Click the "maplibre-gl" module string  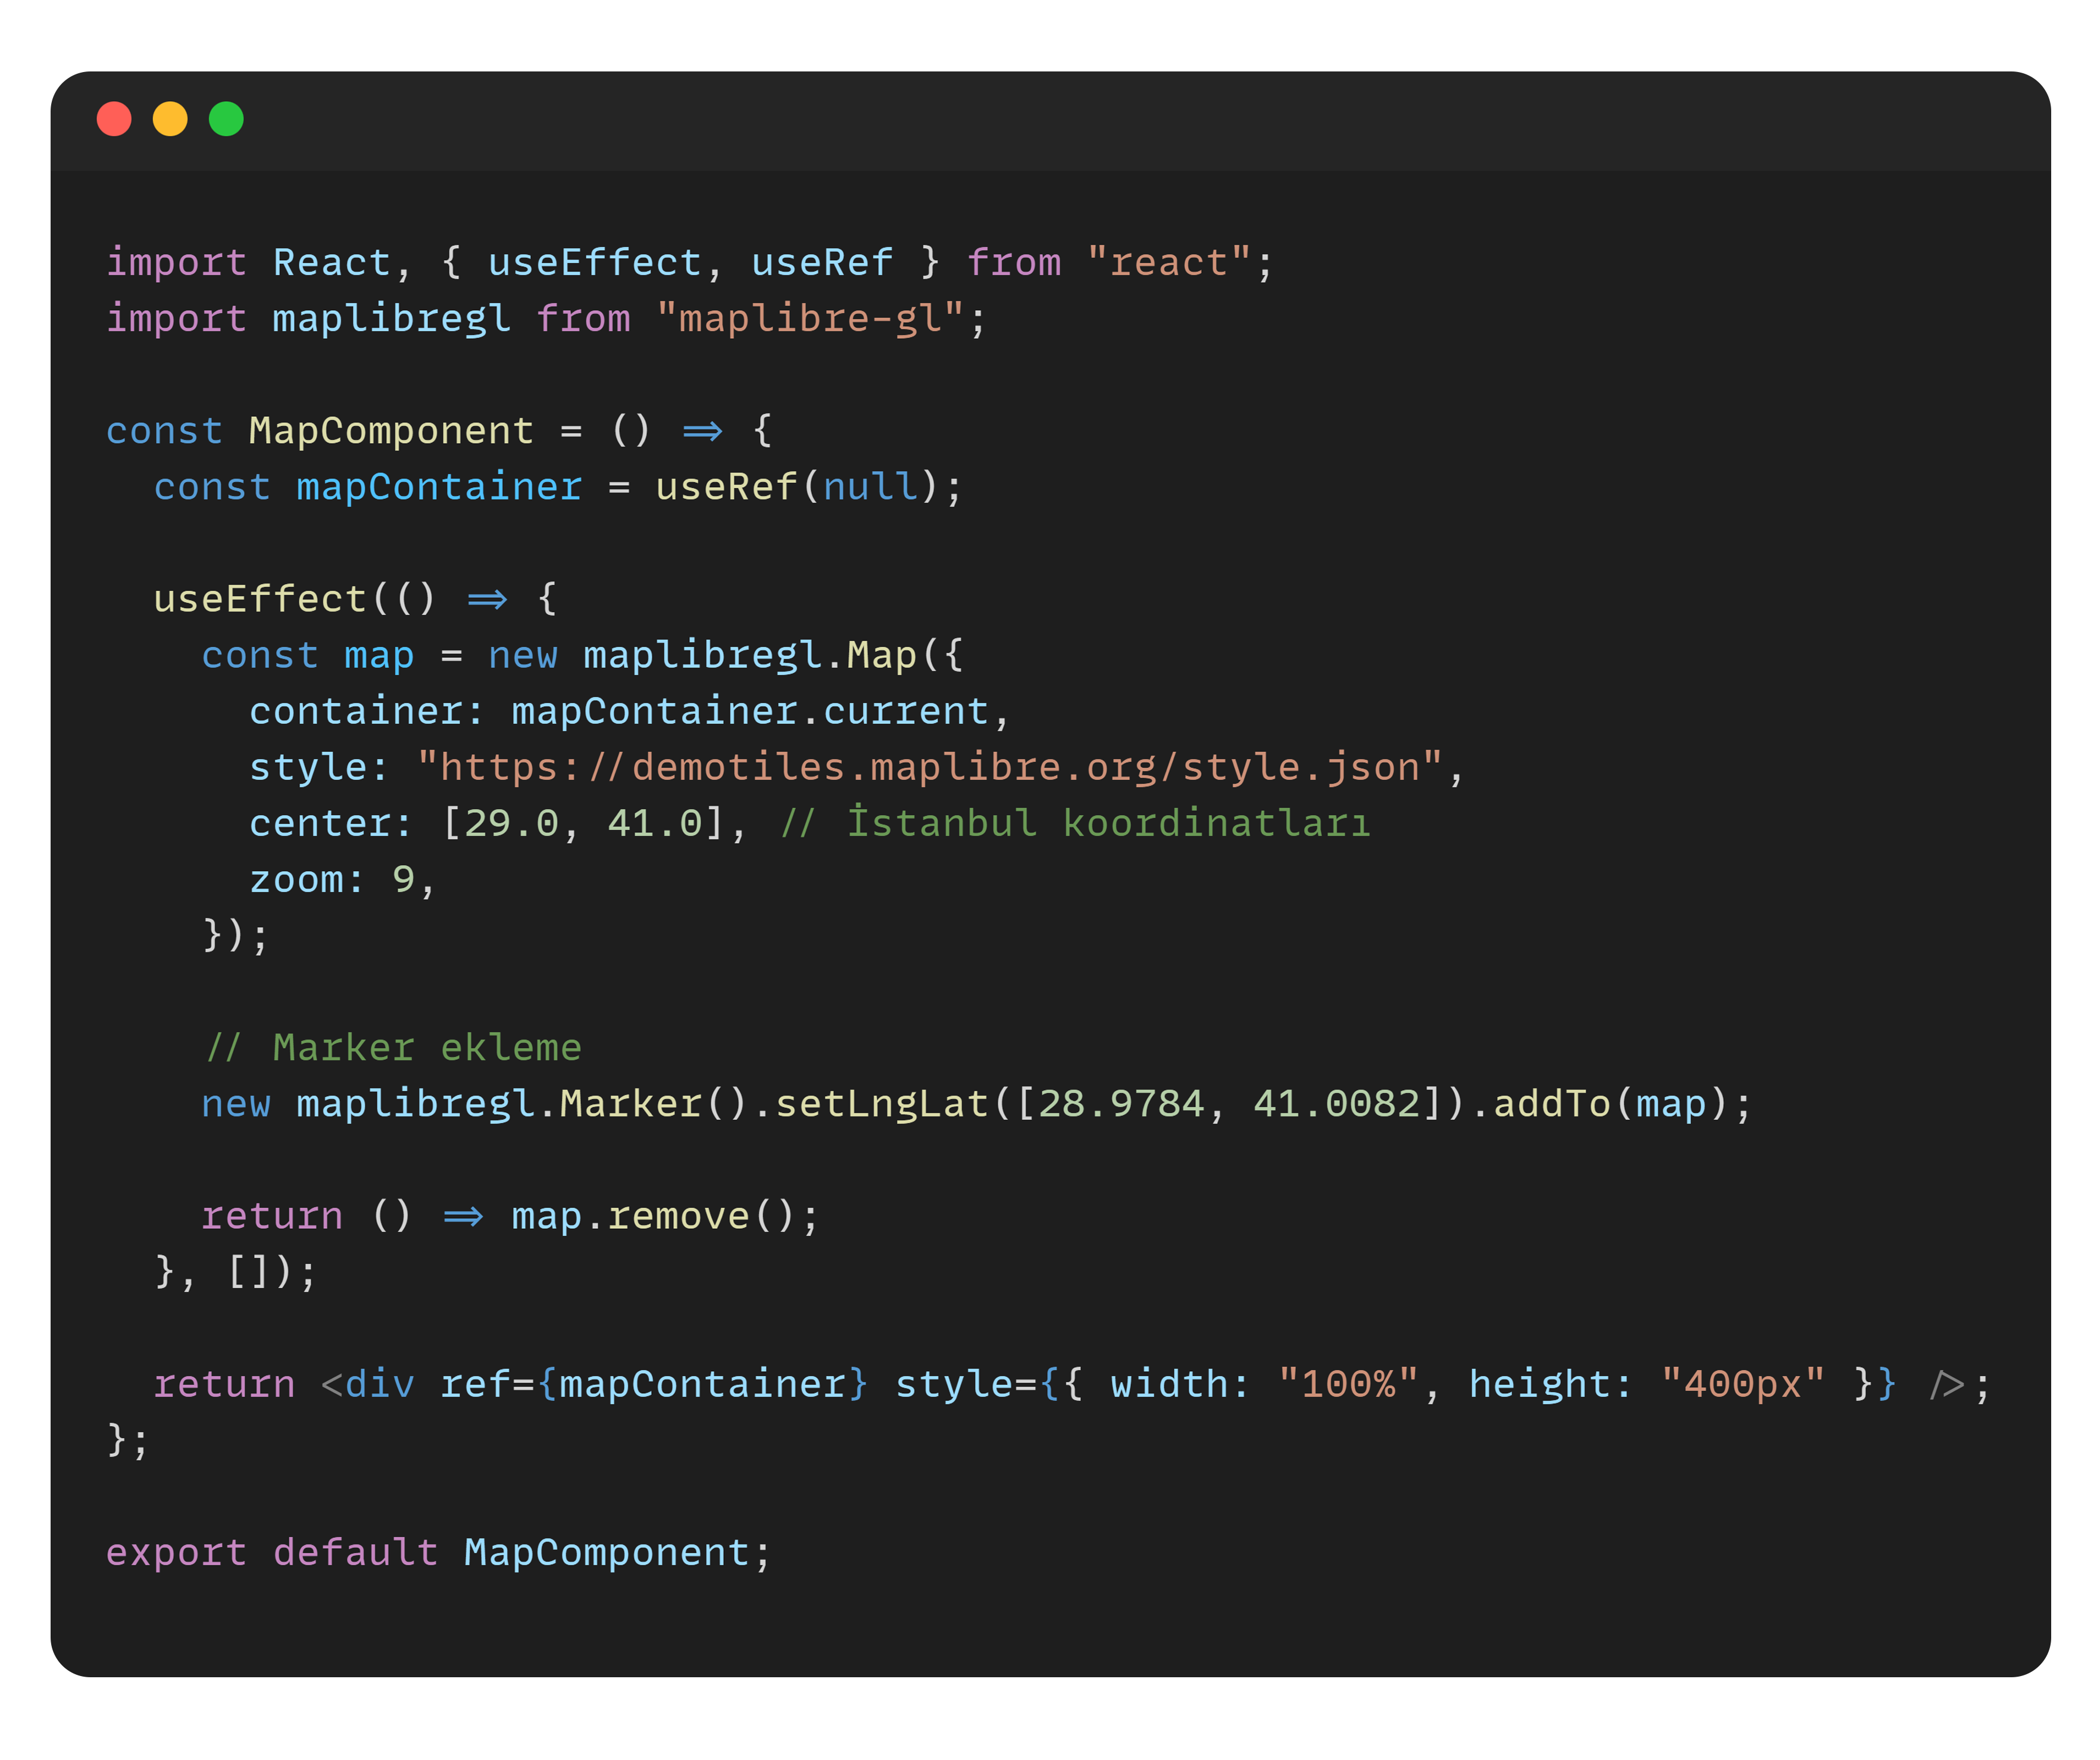[x=809, y=319]
